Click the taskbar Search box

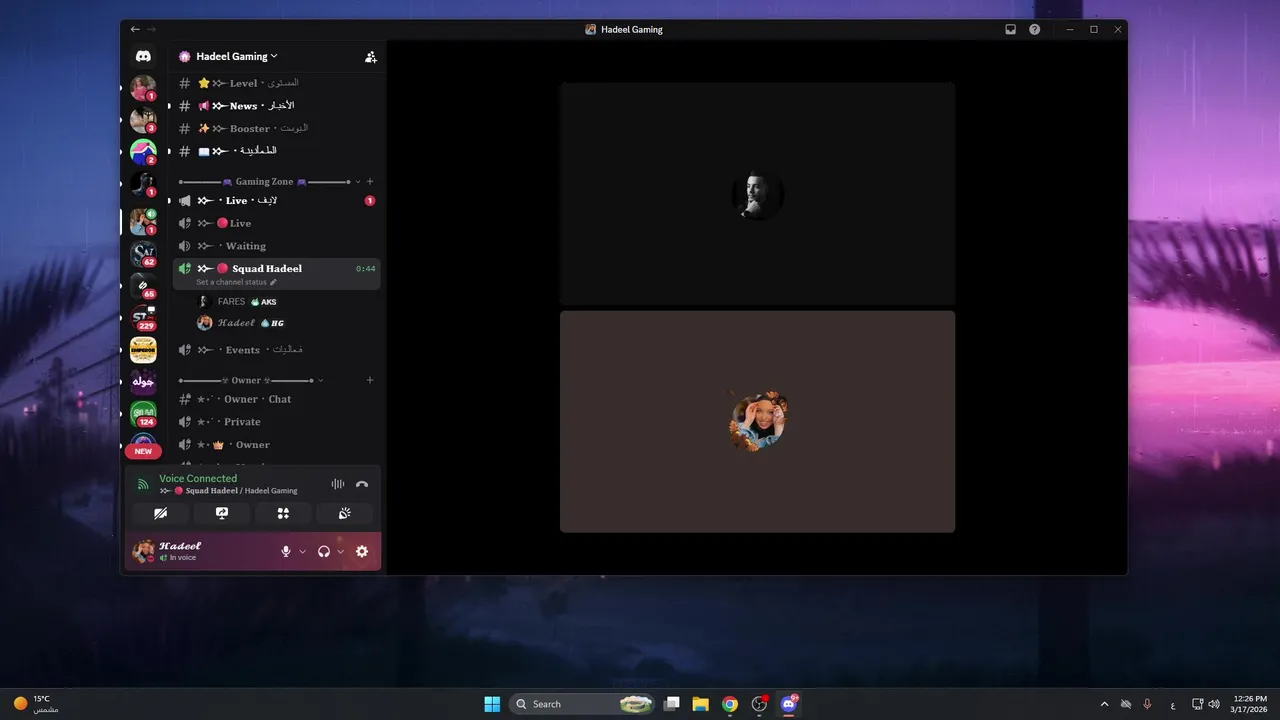click(x=583, y=704)
